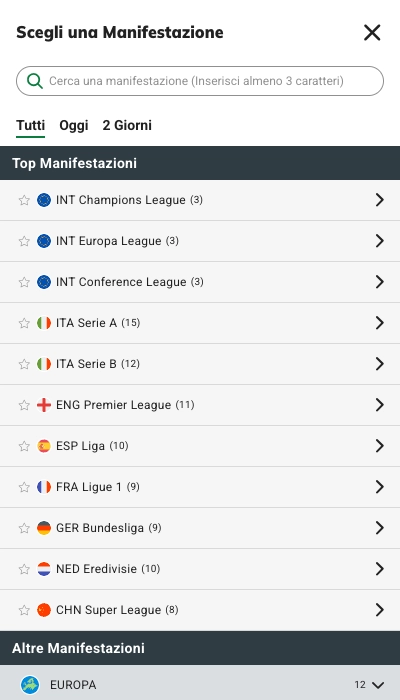Close the Scegli una Manifestazione dialog
Image resolution: width=400 pixels, height=700 pixels.
pyautogui.click(x=372, y=33)
